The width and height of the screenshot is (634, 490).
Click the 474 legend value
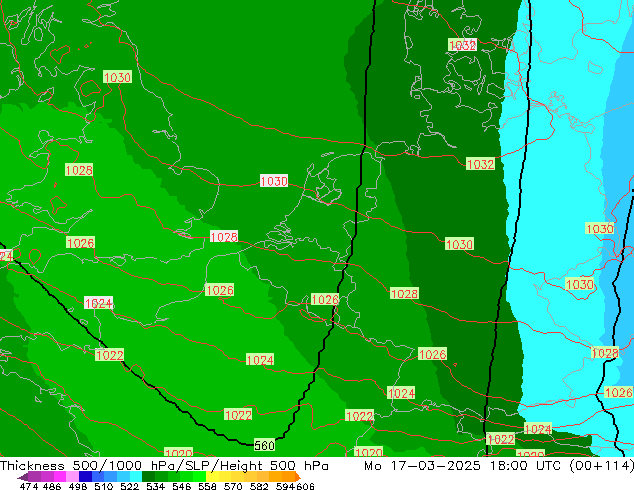click(29, 486)
